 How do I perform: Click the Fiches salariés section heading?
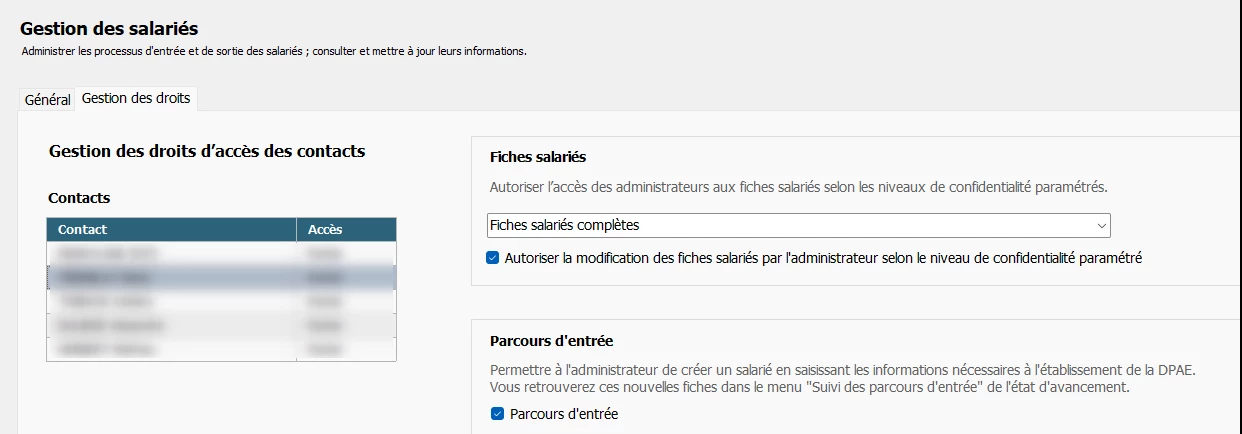537,157
